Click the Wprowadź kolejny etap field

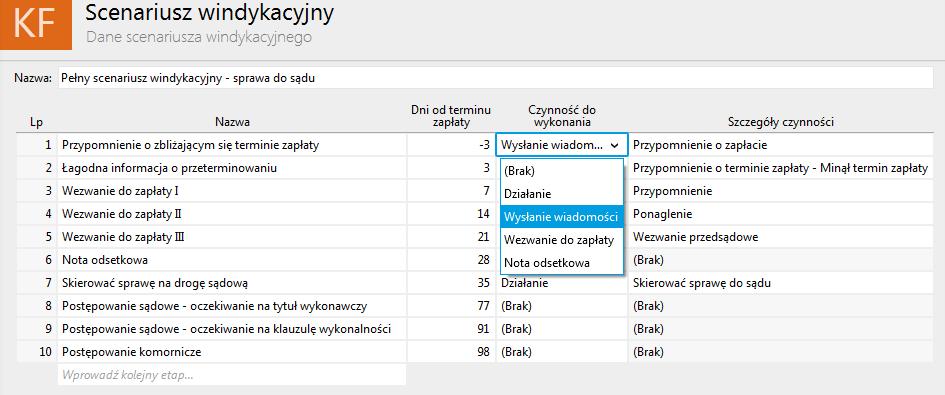click(232, 375)
